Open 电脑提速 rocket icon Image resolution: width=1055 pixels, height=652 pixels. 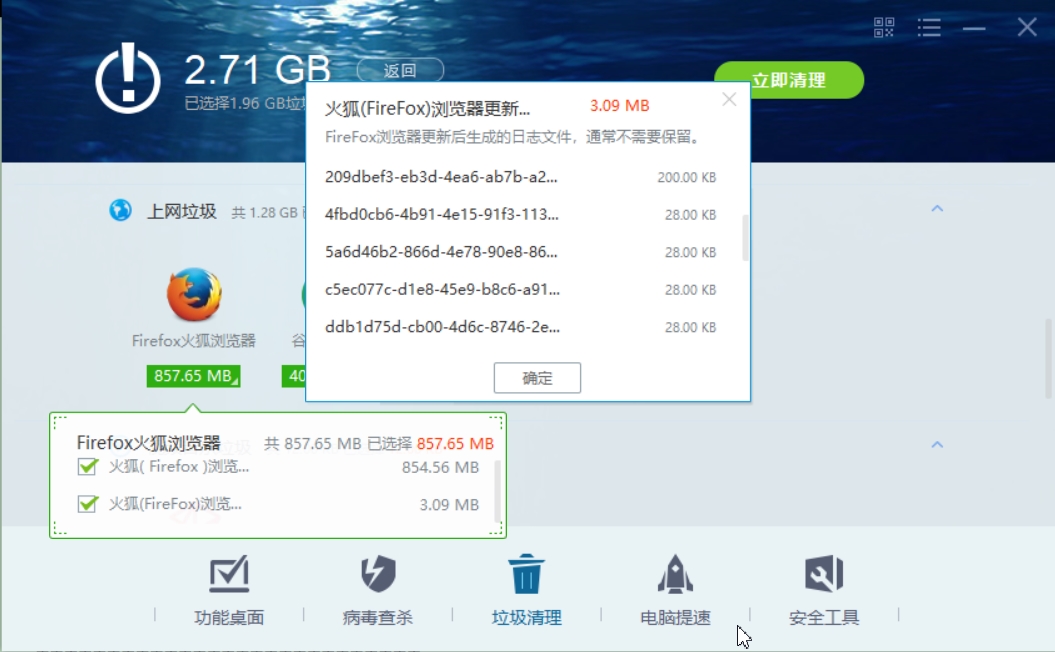(675, 574)
